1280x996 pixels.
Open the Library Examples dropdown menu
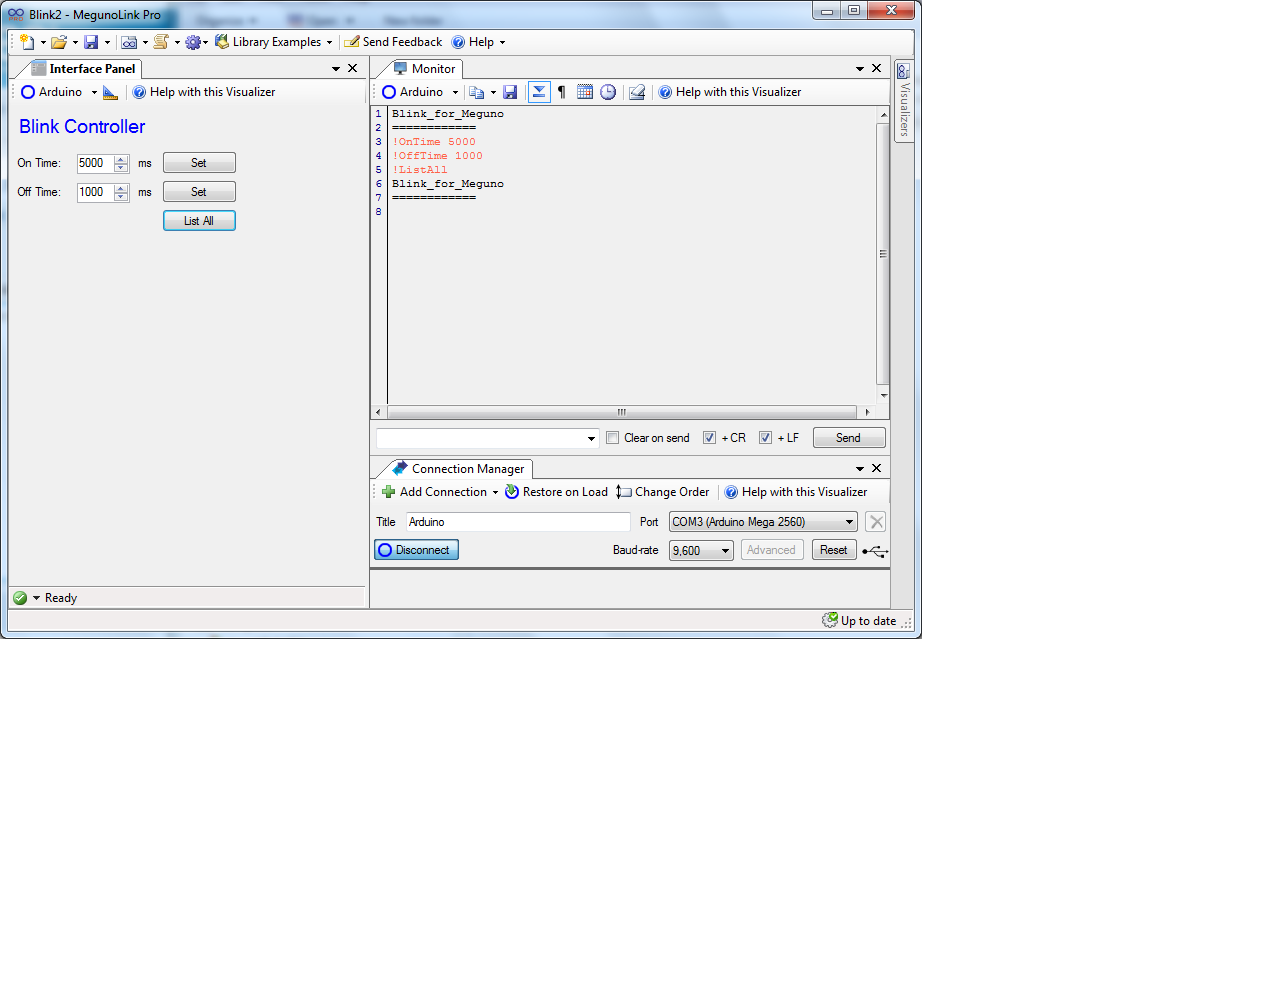[274, 42]
